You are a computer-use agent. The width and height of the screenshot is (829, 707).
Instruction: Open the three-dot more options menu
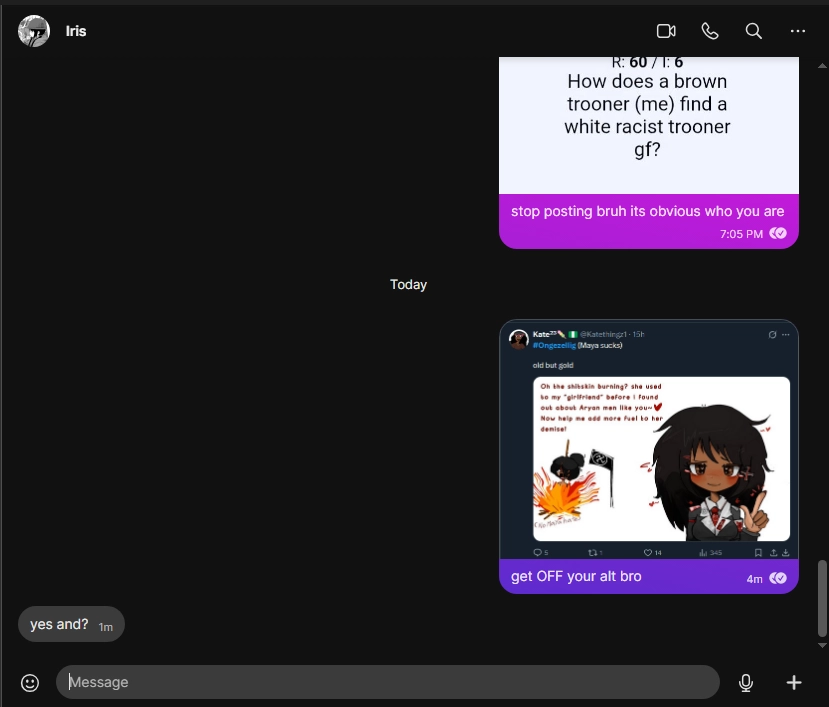point(797,31)
